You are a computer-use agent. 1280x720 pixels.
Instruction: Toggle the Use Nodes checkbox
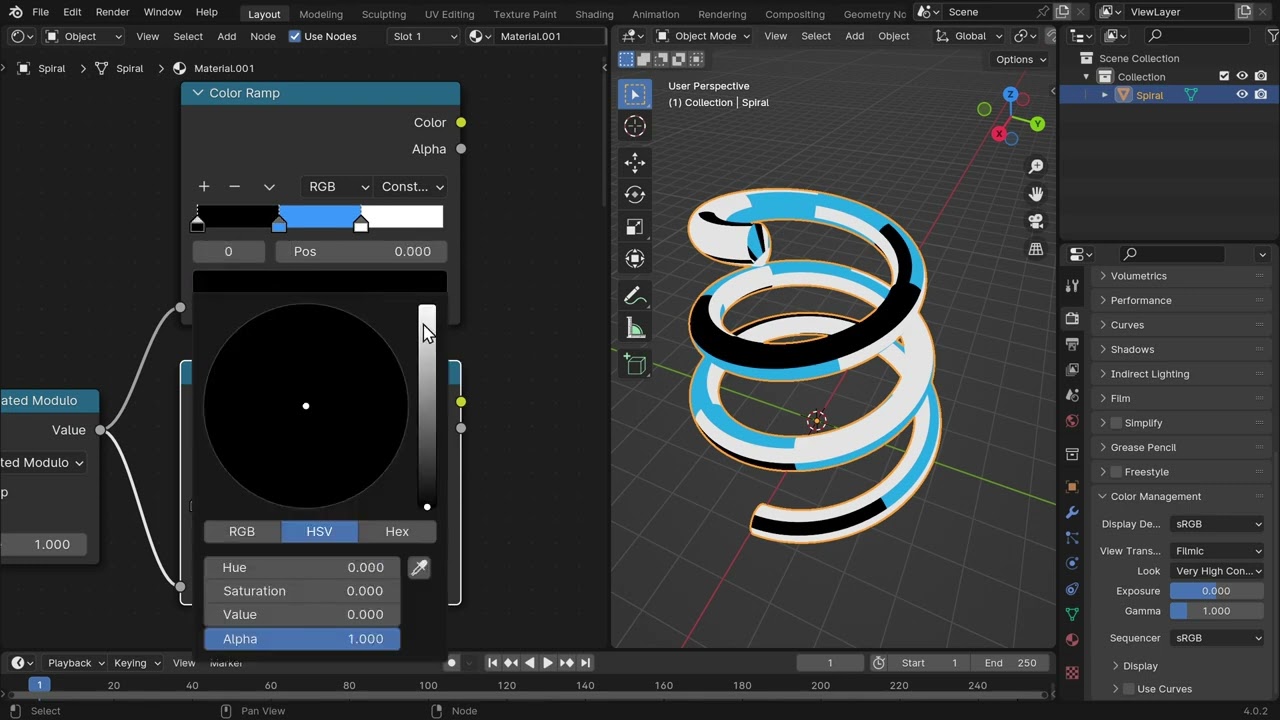click(295, 36)
